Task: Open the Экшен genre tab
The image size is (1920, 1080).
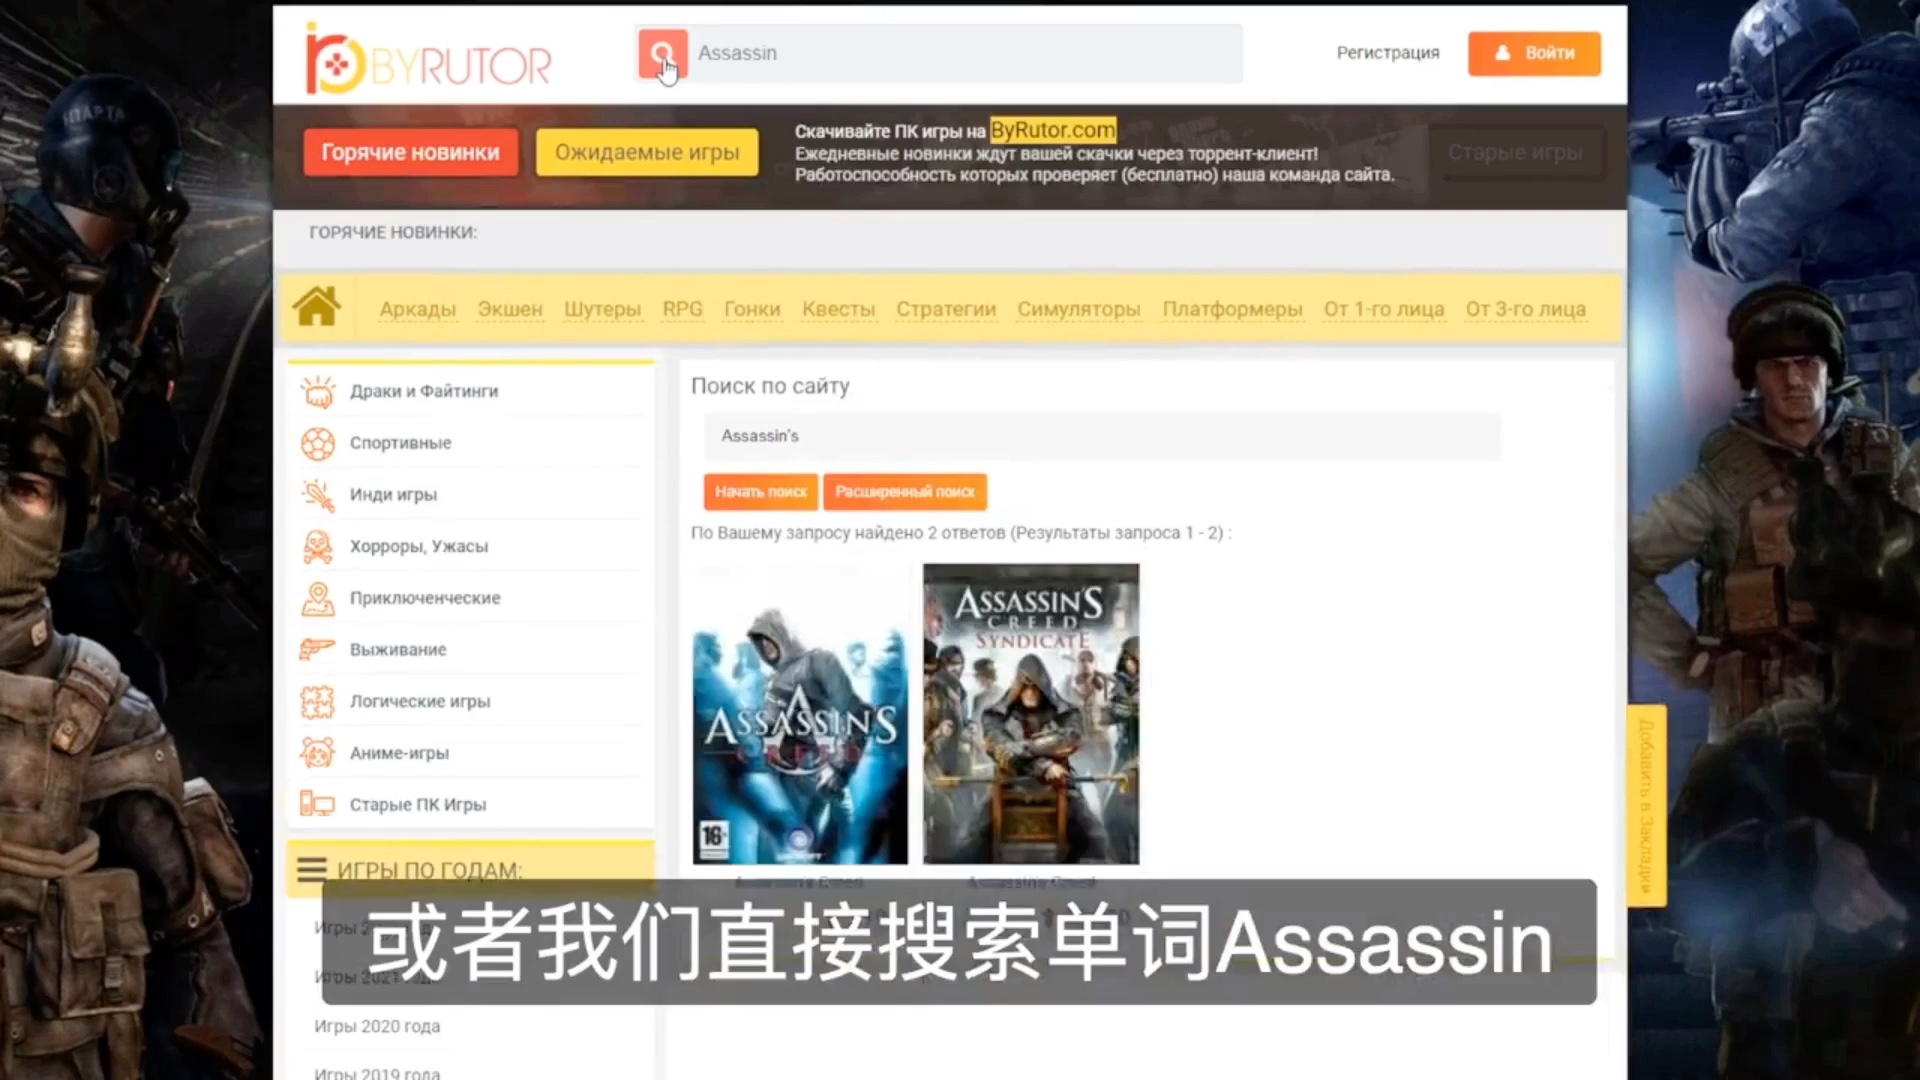Action: click(510, 309)
